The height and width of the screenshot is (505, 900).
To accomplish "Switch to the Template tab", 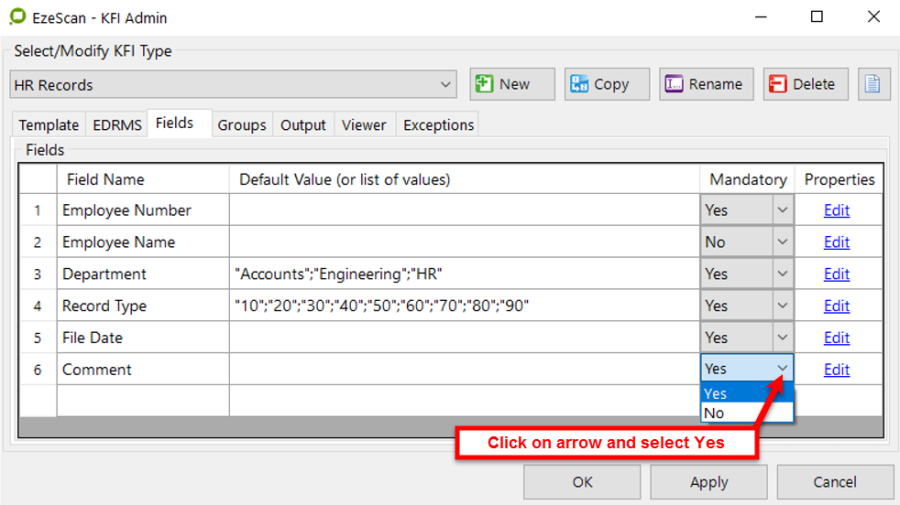I will tap(48, 125).
